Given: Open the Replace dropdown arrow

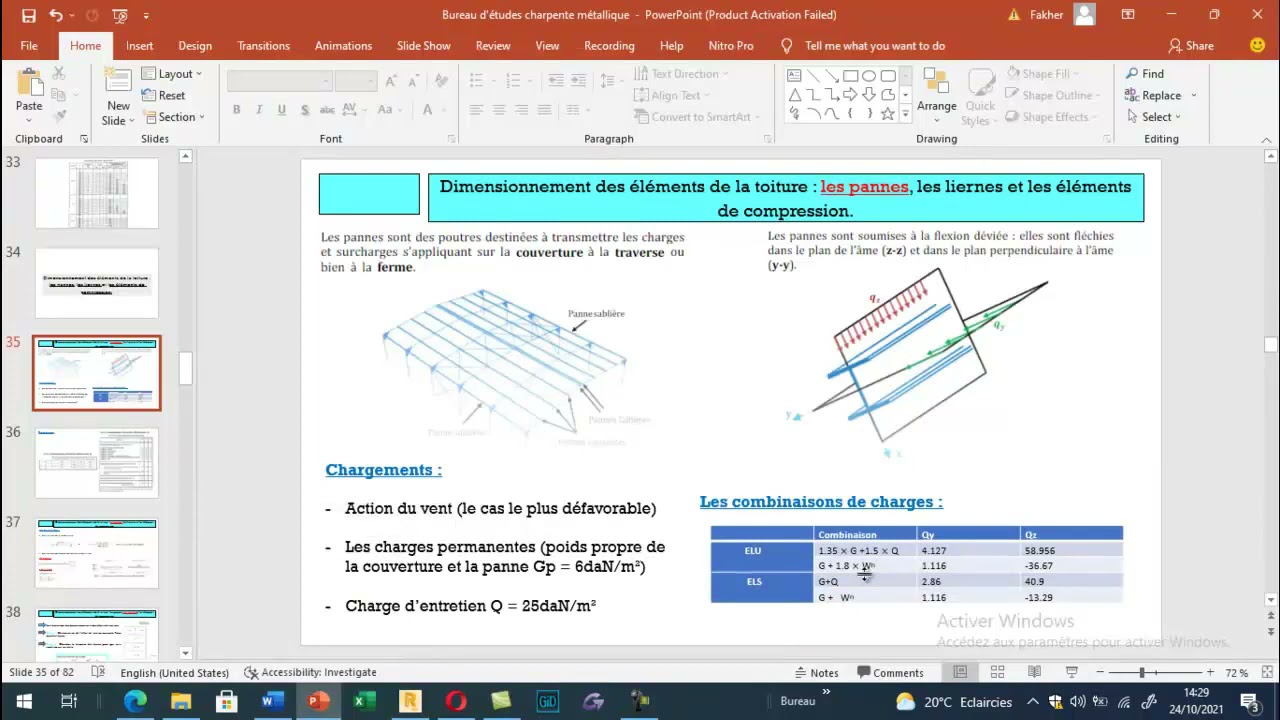Looking at the screenshot, I should click(x=1194, y=96).
